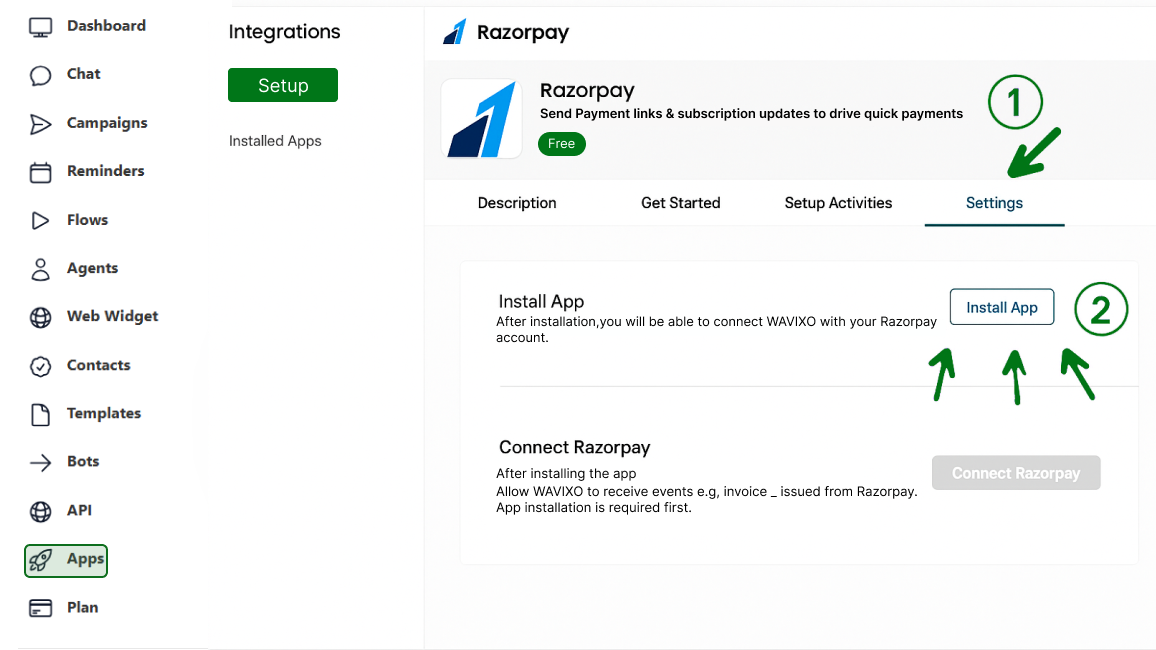This screenshot has height=650, width=1156.
Task: Open Agents using the person icon
Action: pyautogui.click(x=40, y=269)
